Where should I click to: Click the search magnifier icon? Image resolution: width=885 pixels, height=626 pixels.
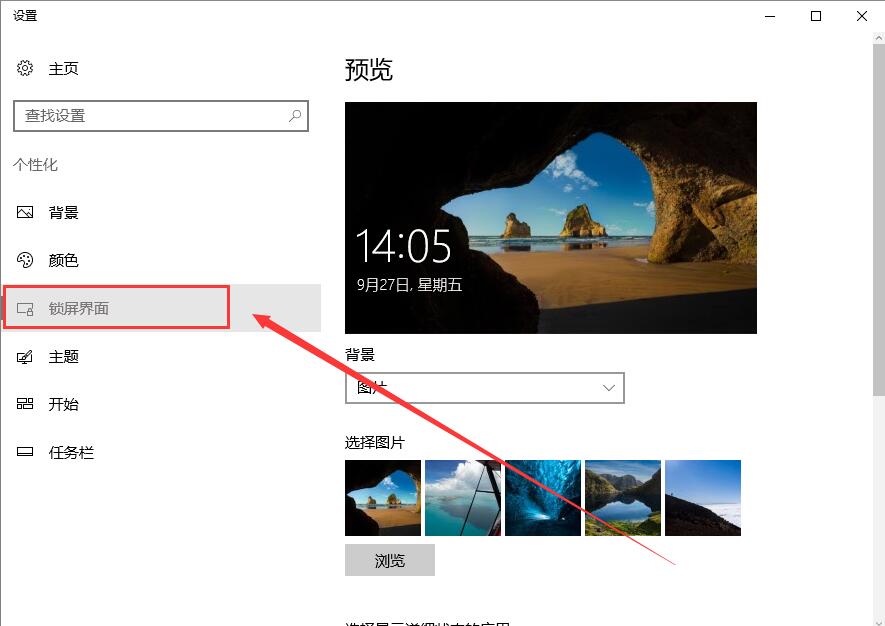point(295,116)
